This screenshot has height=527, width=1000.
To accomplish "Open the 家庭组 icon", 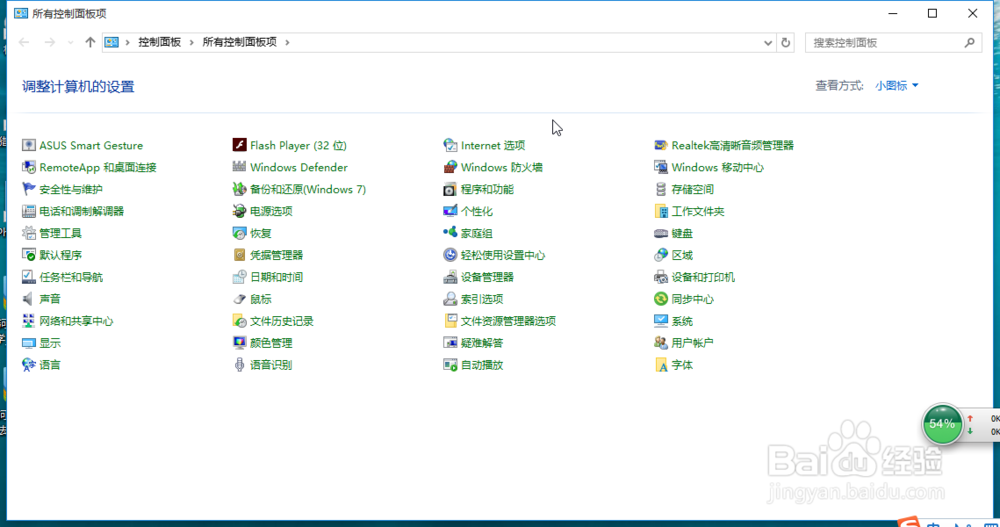I will pos(450,234).
